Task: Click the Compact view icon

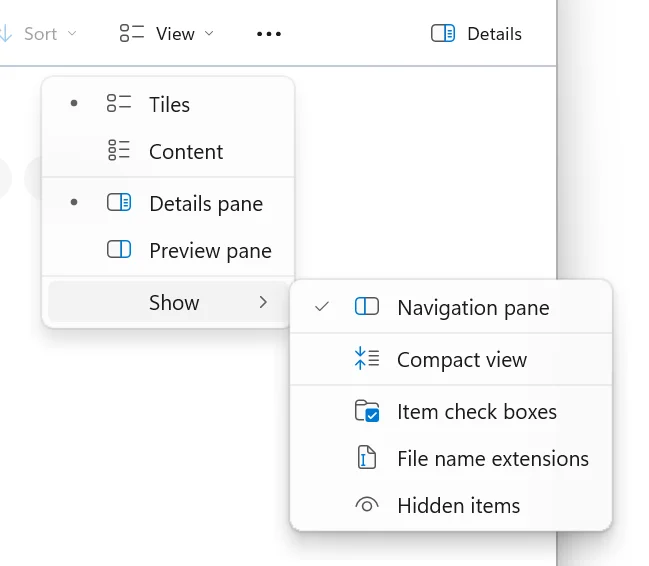Action: pos(367,360)
